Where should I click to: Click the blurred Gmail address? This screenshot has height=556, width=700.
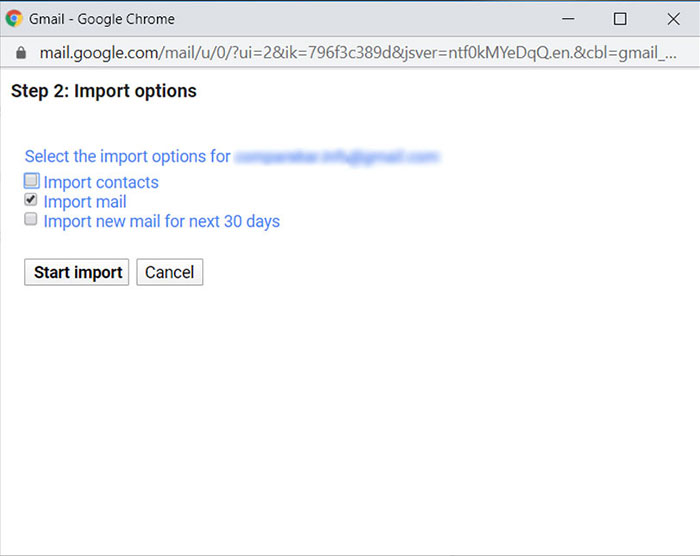336,157
